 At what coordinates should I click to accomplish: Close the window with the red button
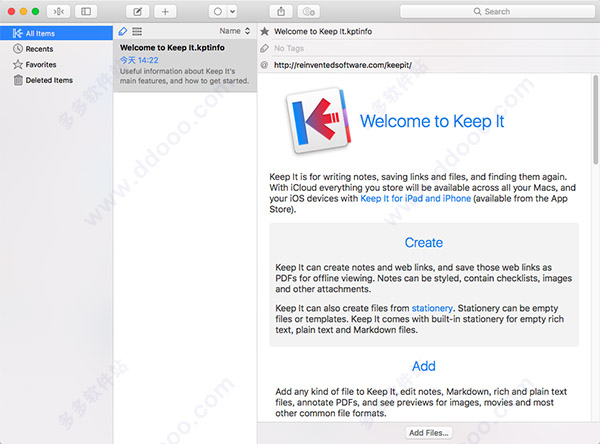[x=11, y=11]
